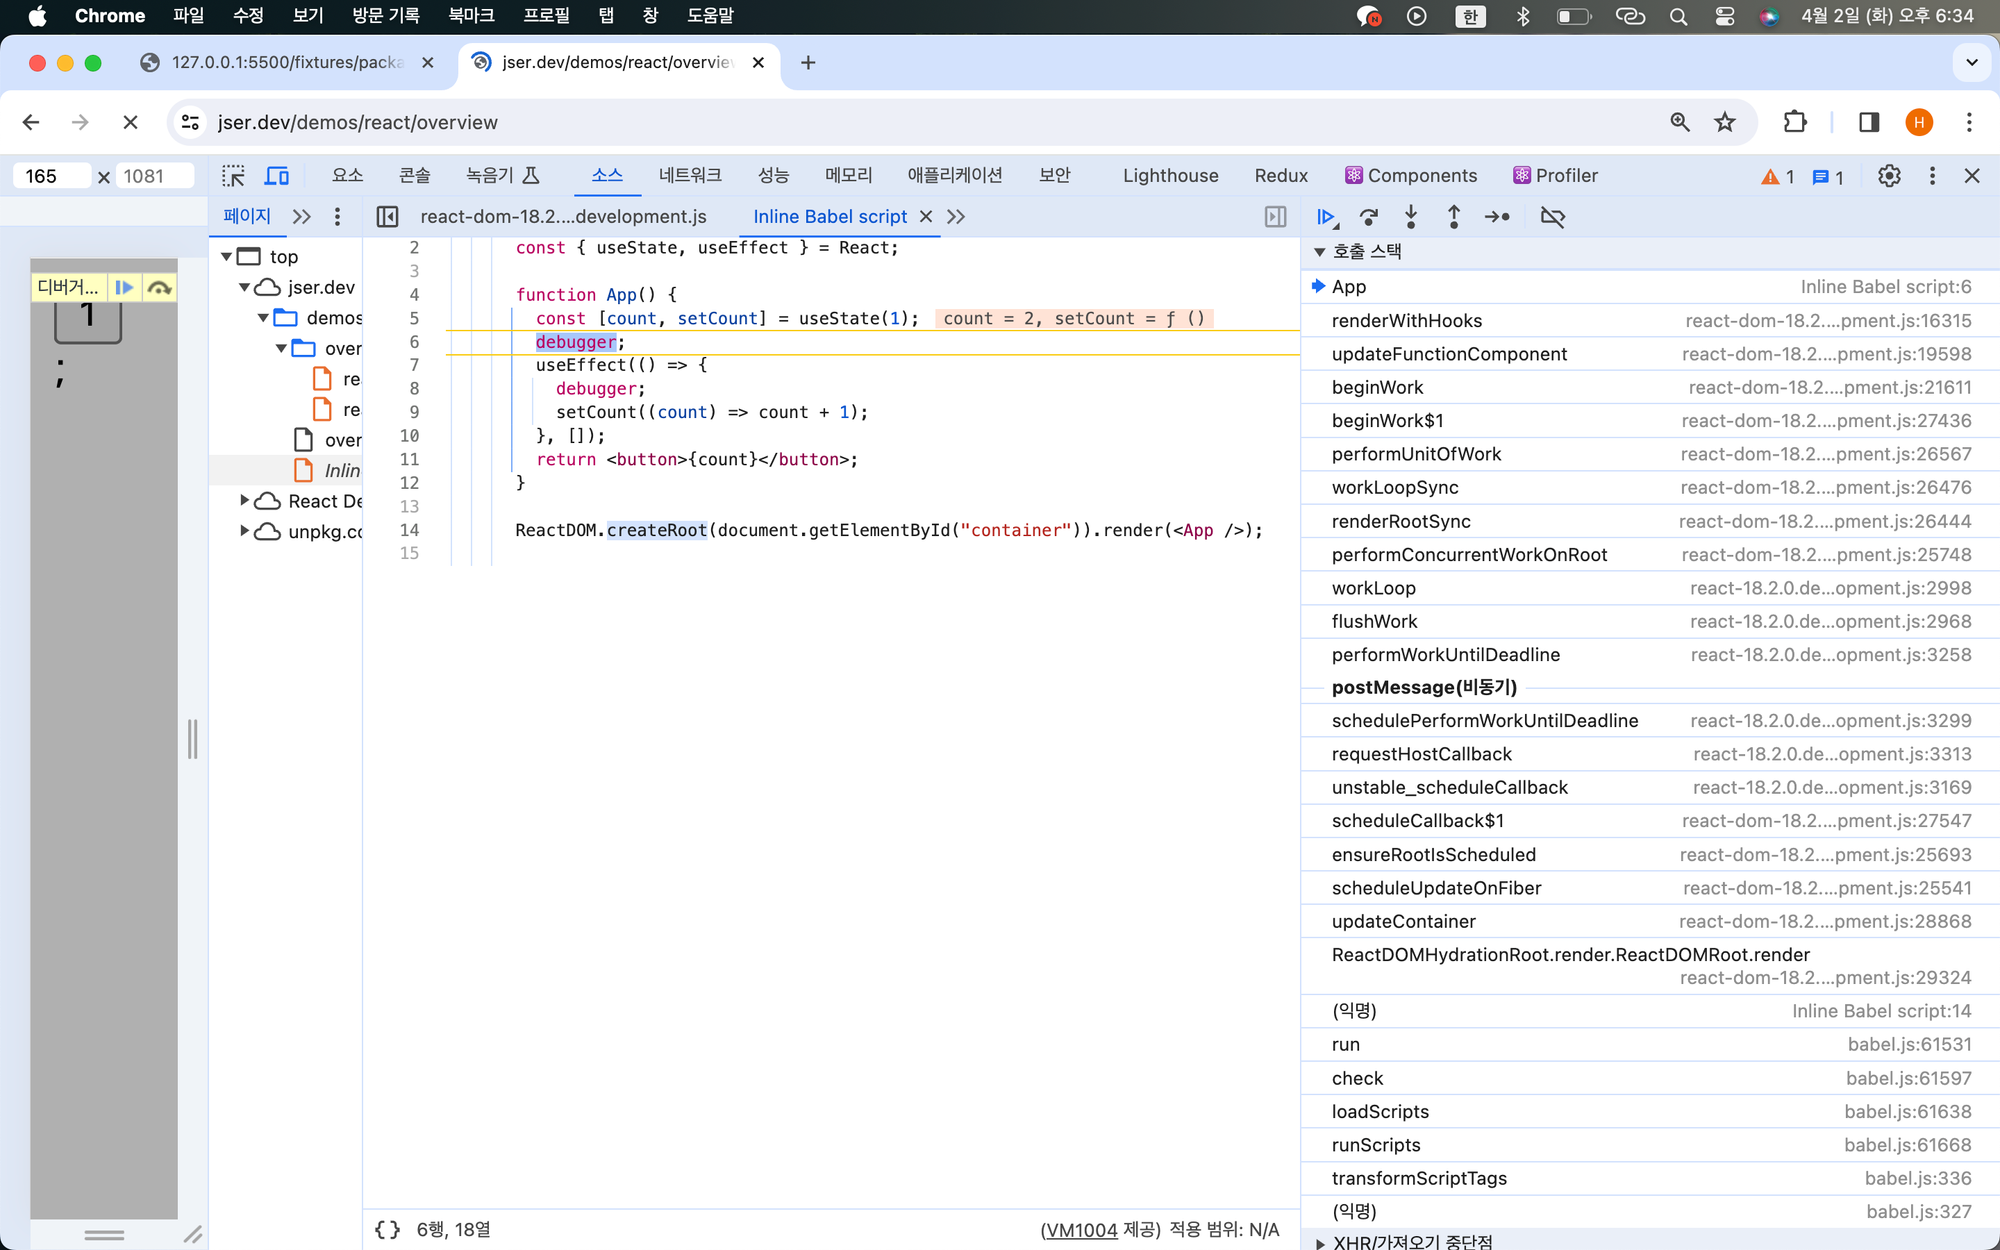Click Step into next function icon
The height and width of the screenshot is (1250, 2000).
1411,217
